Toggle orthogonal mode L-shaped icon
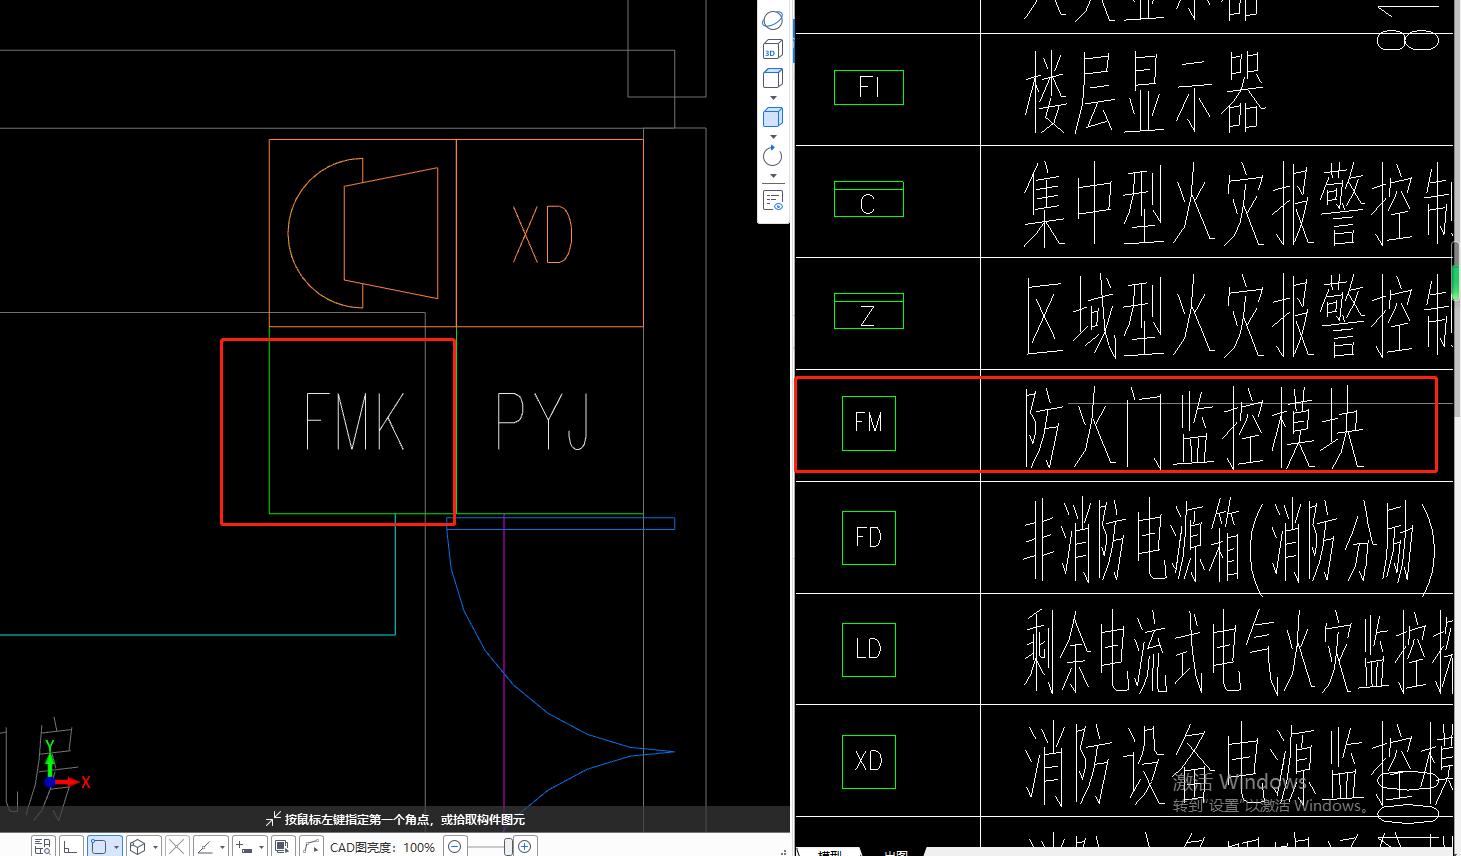The image size is (1461, 856). tap(70, 847)
